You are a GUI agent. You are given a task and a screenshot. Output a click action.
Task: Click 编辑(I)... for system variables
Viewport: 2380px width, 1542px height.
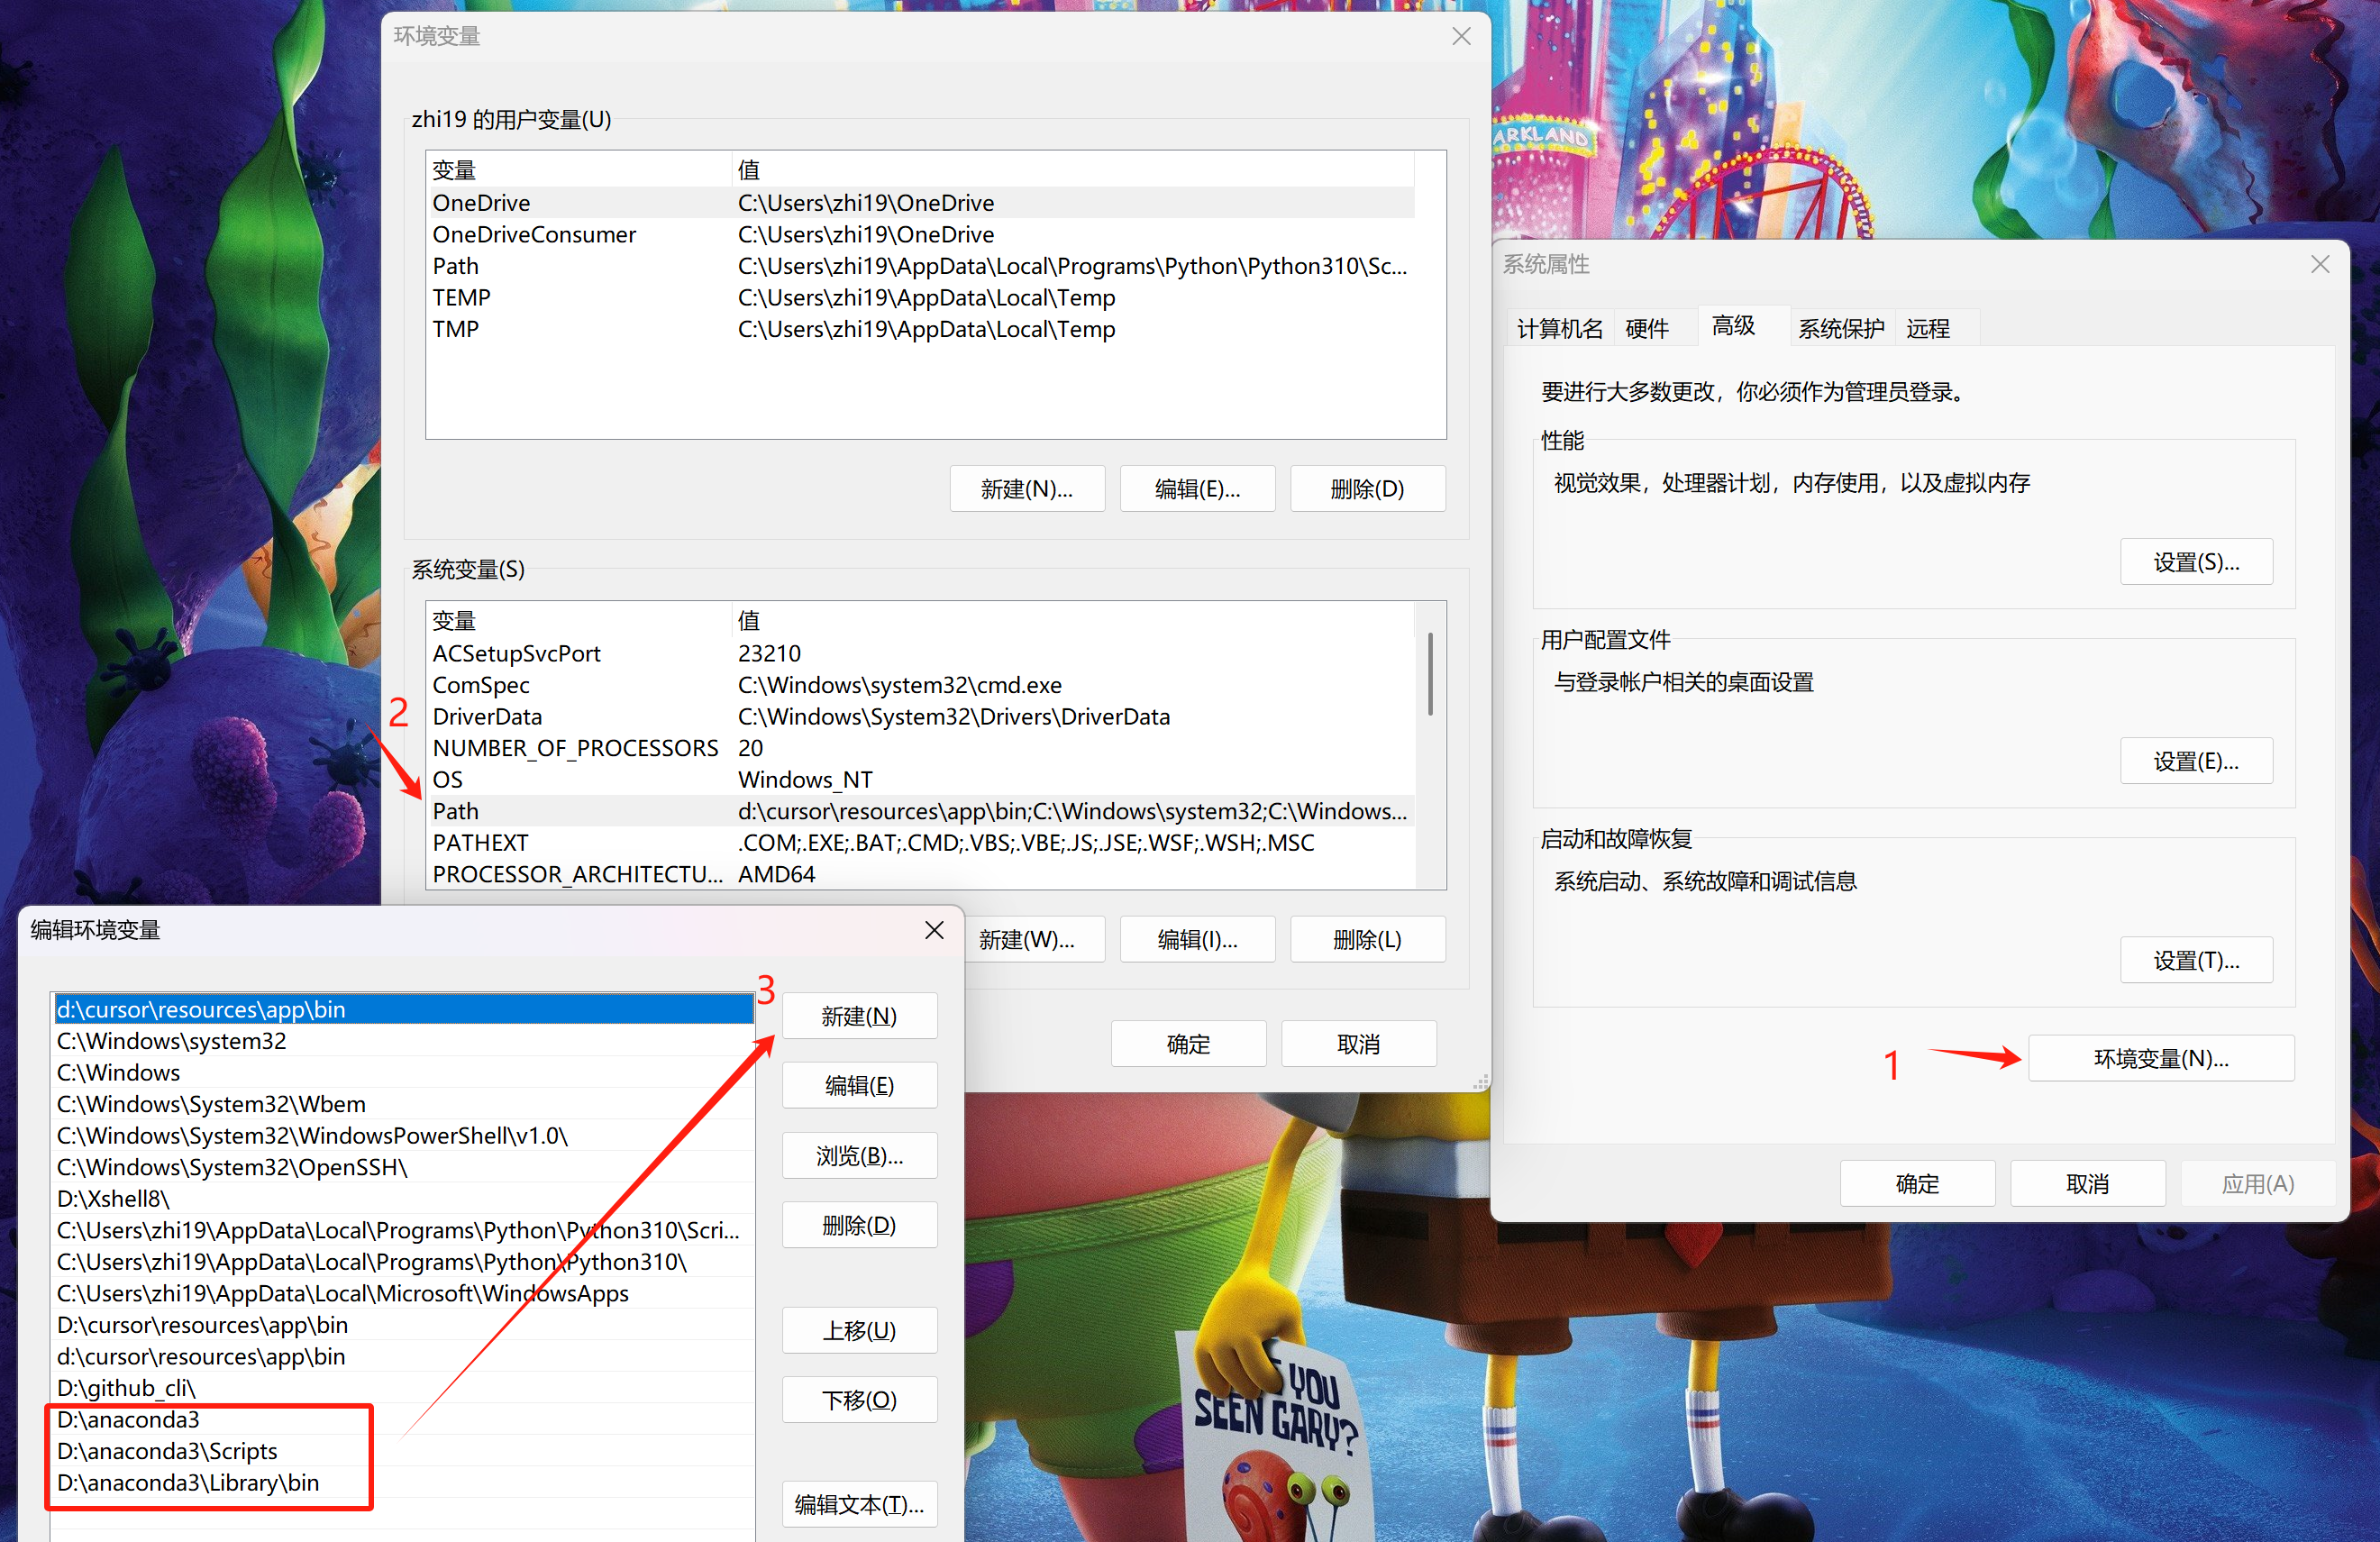1196,939
